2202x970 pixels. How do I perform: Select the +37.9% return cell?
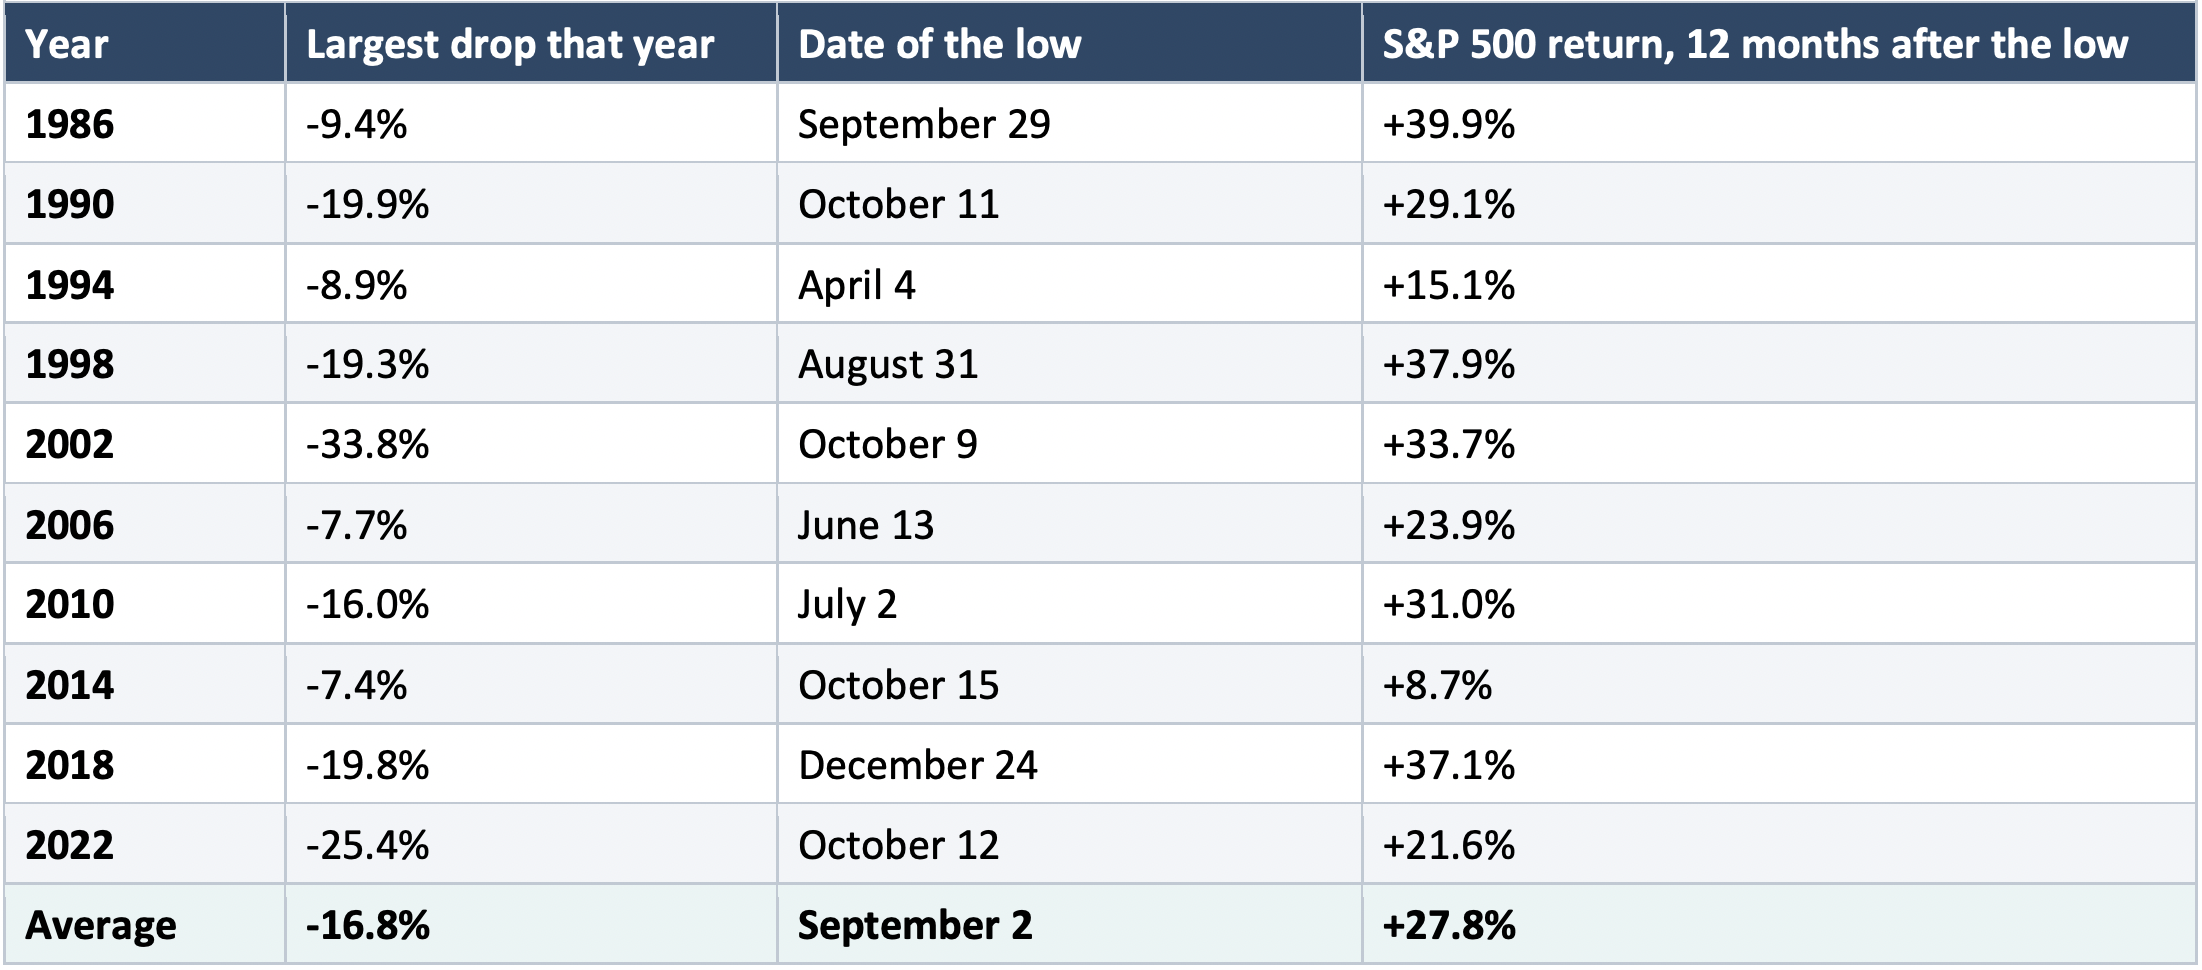[x=1779, y=364]
